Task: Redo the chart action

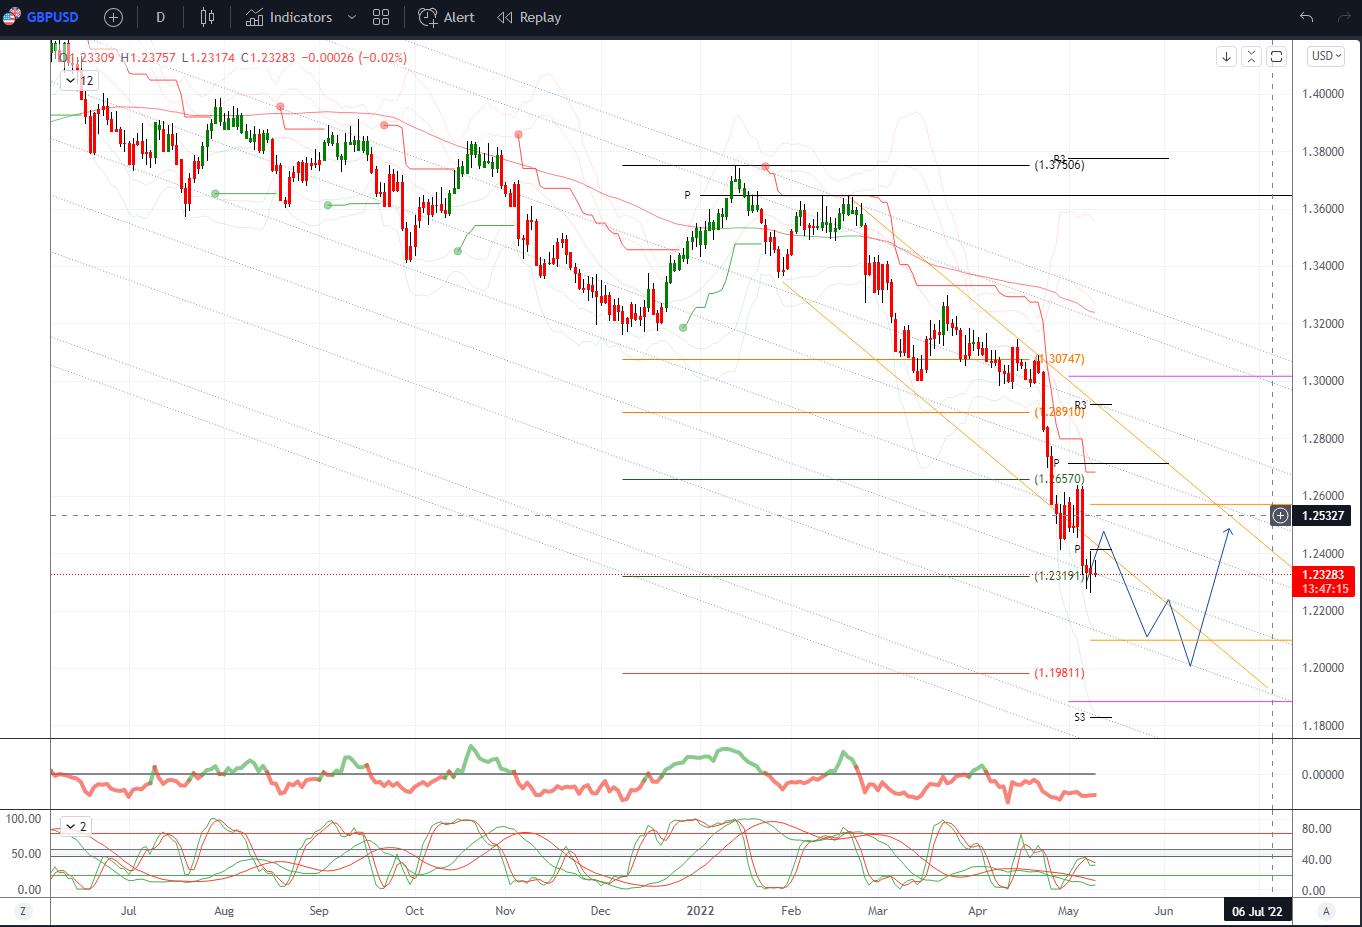Action: click(x=1345, y=17)
